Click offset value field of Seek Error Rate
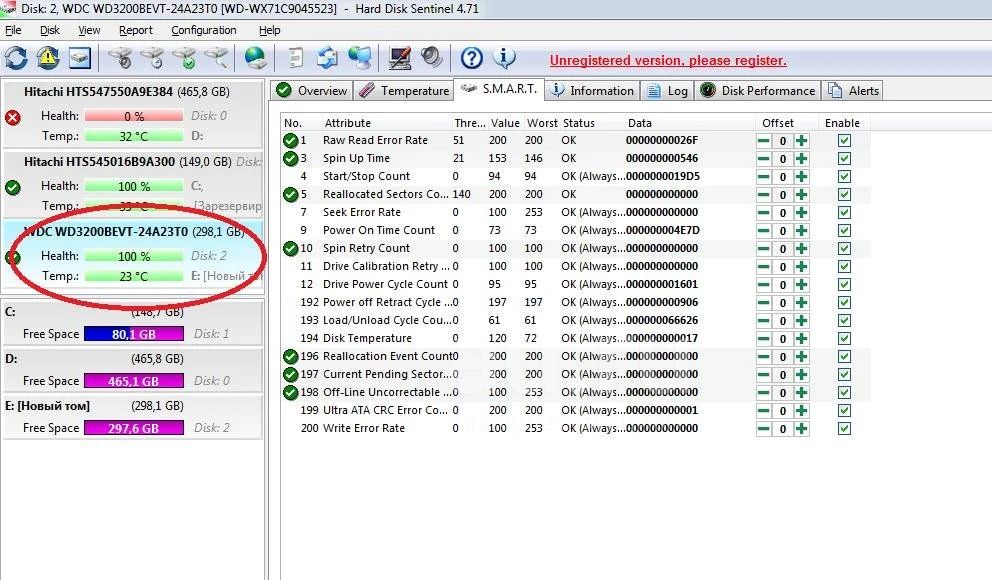 (783, 213)
